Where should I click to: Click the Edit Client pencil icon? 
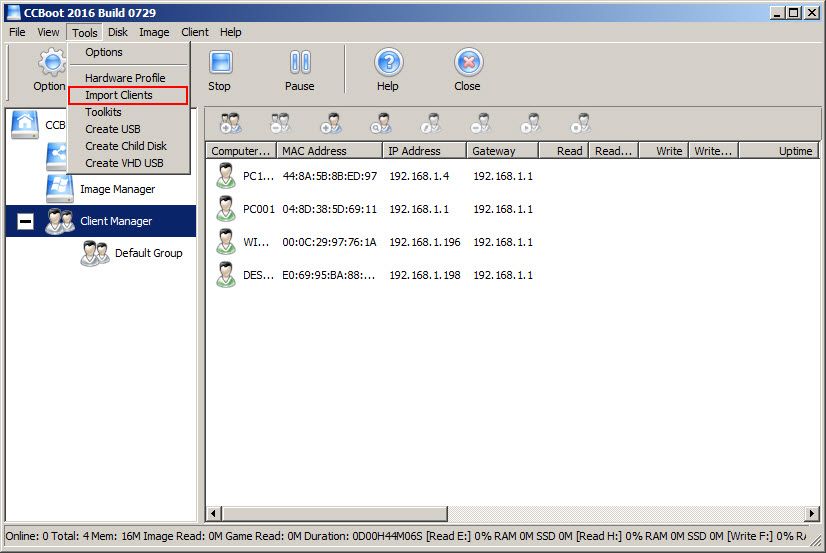click(431, 123)
